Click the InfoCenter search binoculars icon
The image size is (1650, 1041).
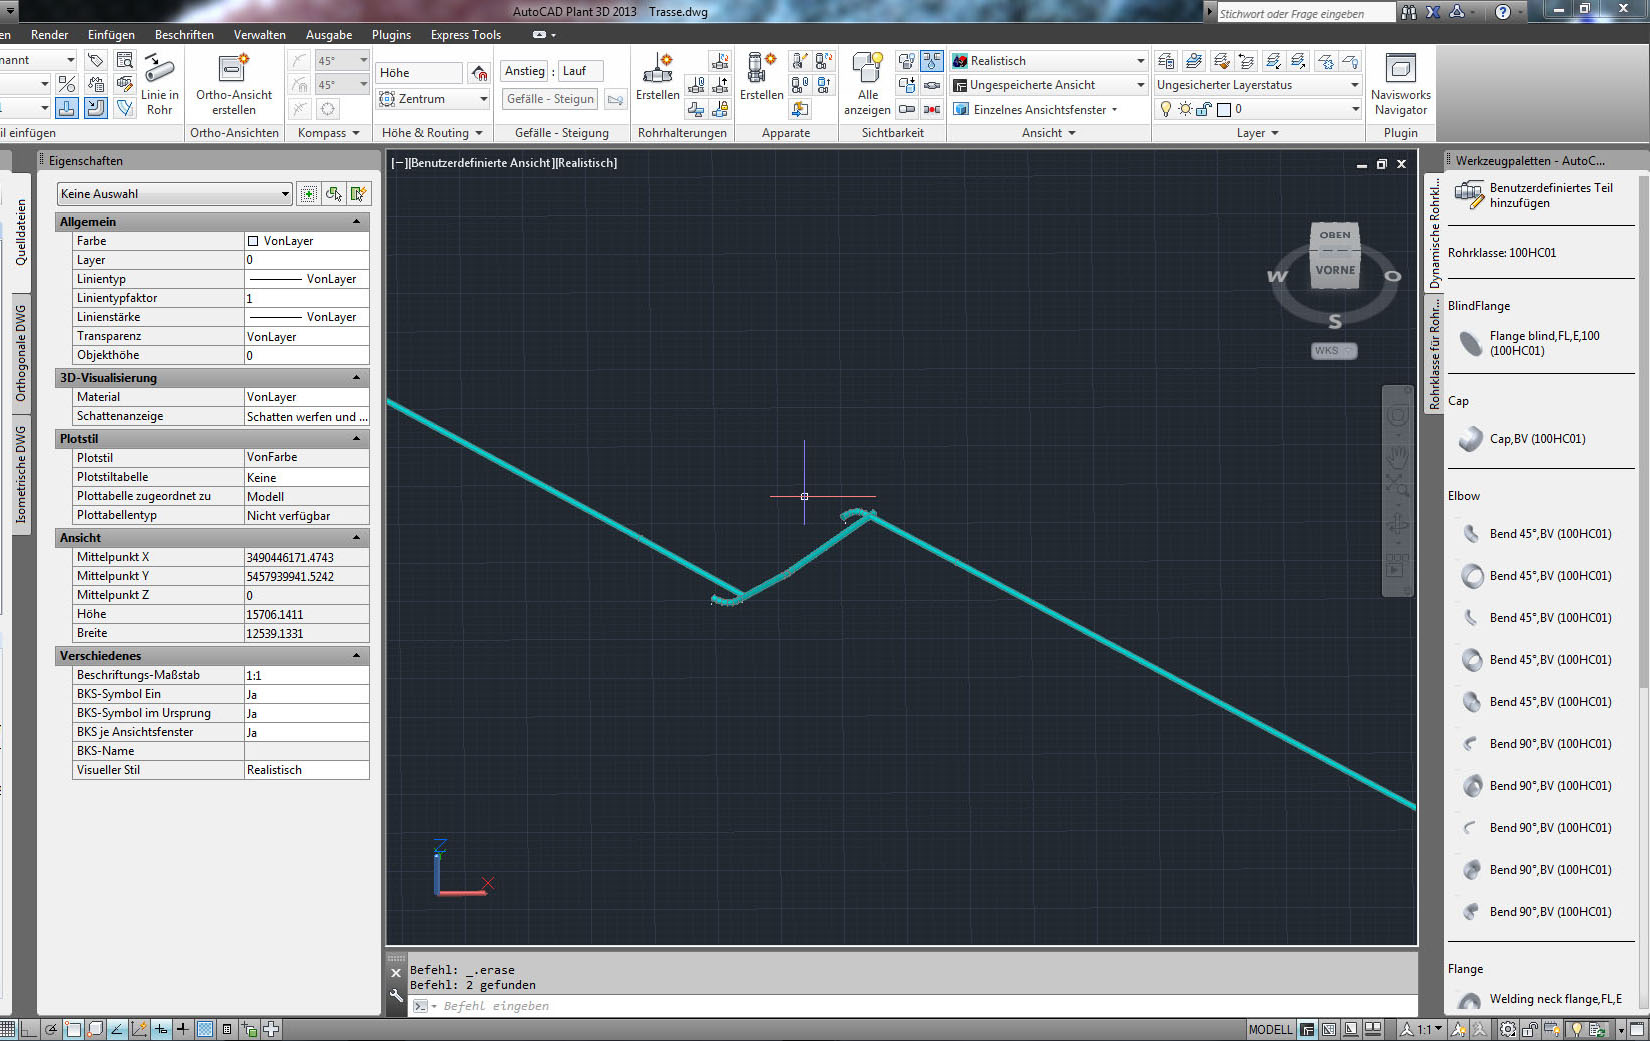(x=1408, y=12)
